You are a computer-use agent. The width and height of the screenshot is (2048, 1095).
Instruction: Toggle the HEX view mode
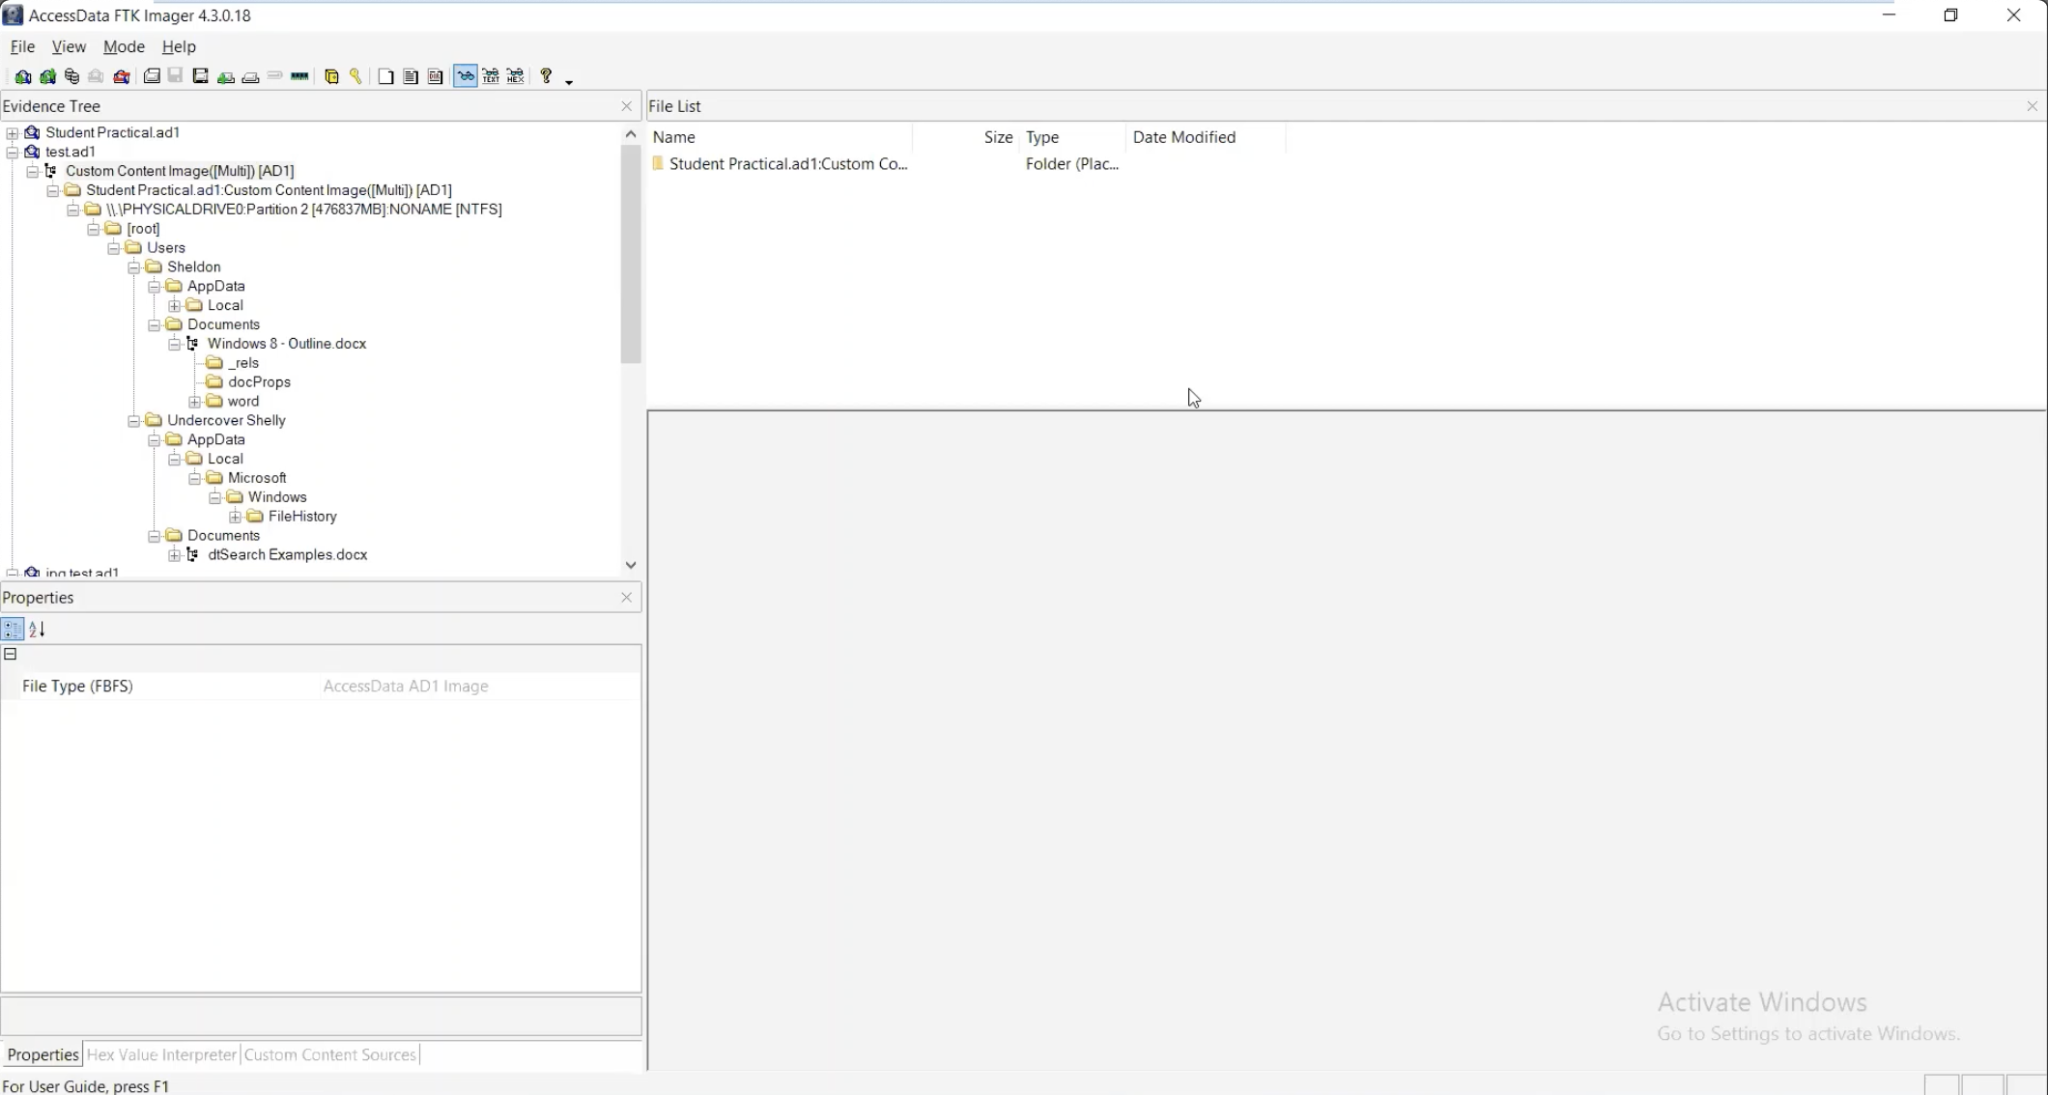pyautogui.click(x=515, y=77)
